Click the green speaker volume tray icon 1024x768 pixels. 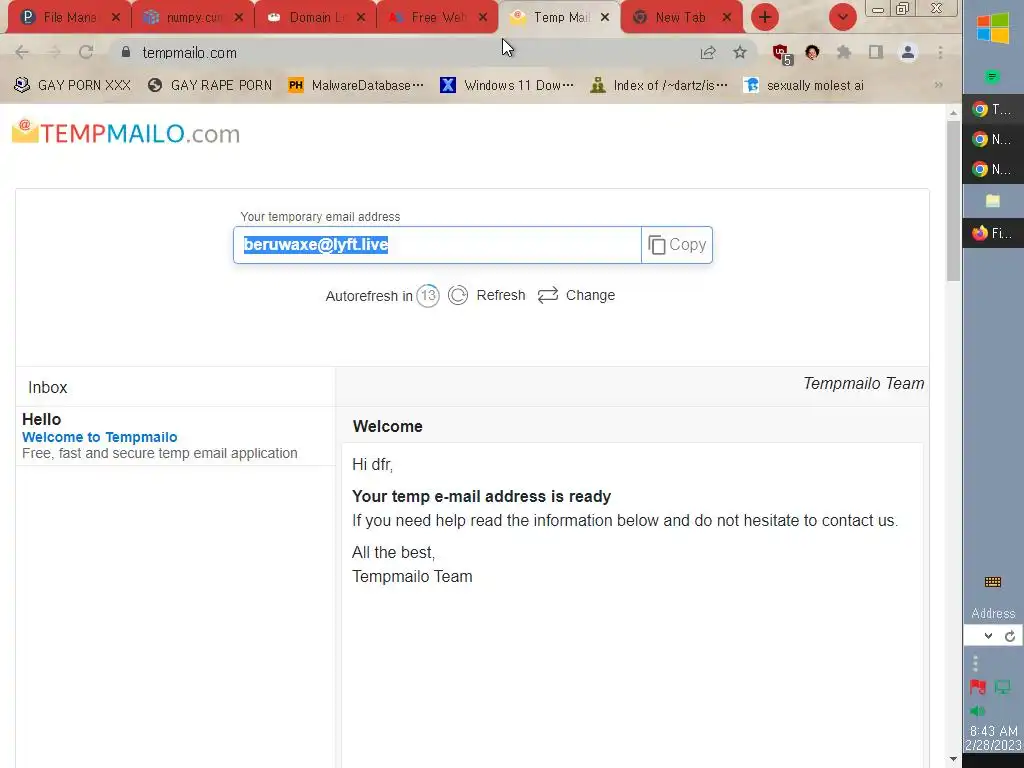point(977,711)
